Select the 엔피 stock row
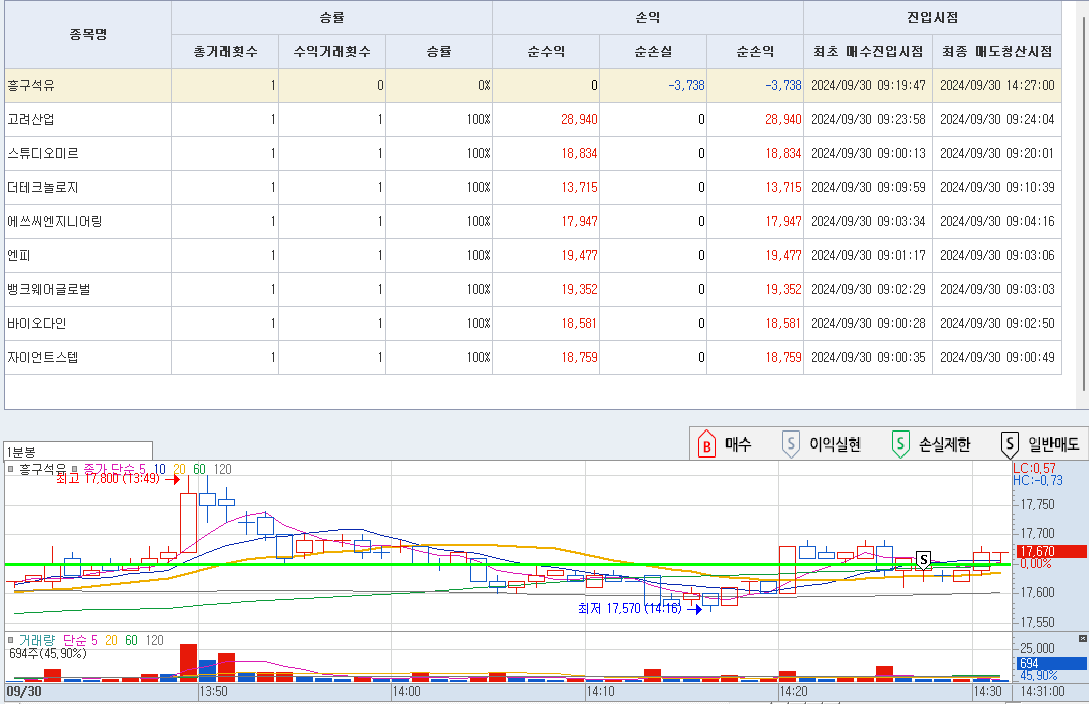Viewport: 1089px width, 704px height. (533, 255)
